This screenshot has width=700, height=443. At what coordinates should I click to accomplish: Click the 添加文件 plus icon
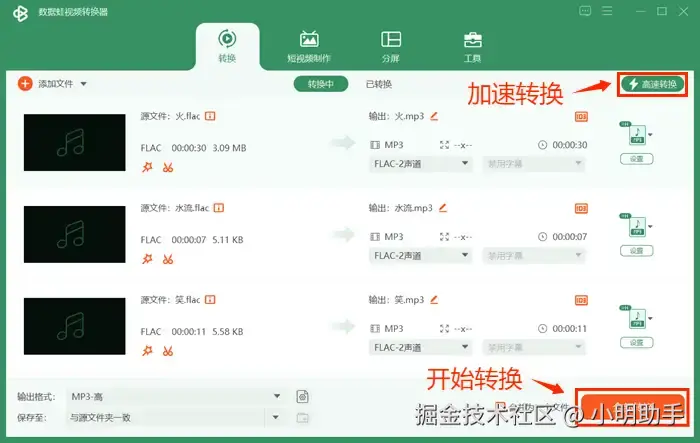pos(25,84)
